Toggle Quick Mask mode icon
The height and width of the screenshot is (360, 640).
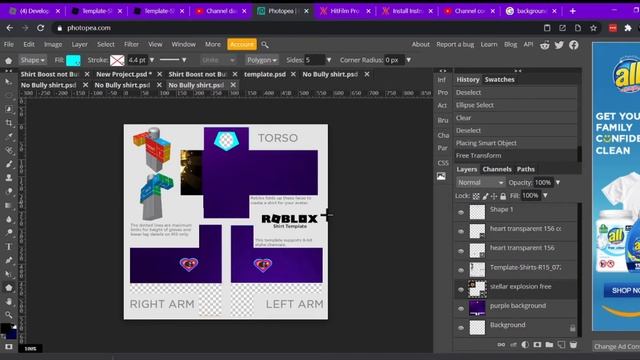9,347
